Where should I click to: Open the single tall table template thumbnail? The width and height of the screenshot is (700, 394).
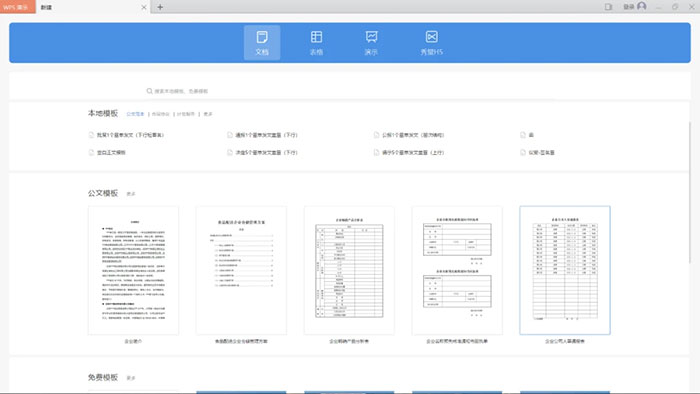[x=349, y=270]
